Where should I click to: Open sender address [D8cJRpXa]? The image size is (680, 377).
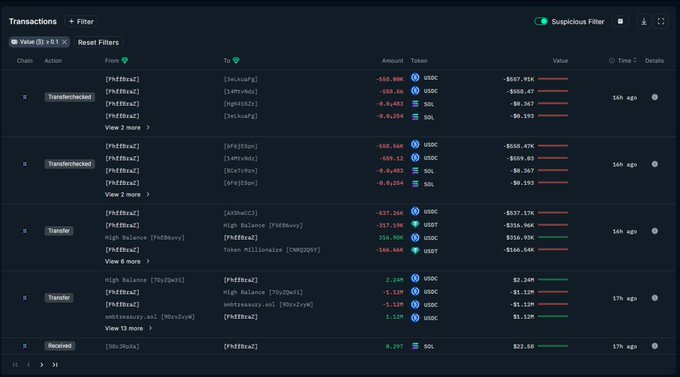[122, 346]
